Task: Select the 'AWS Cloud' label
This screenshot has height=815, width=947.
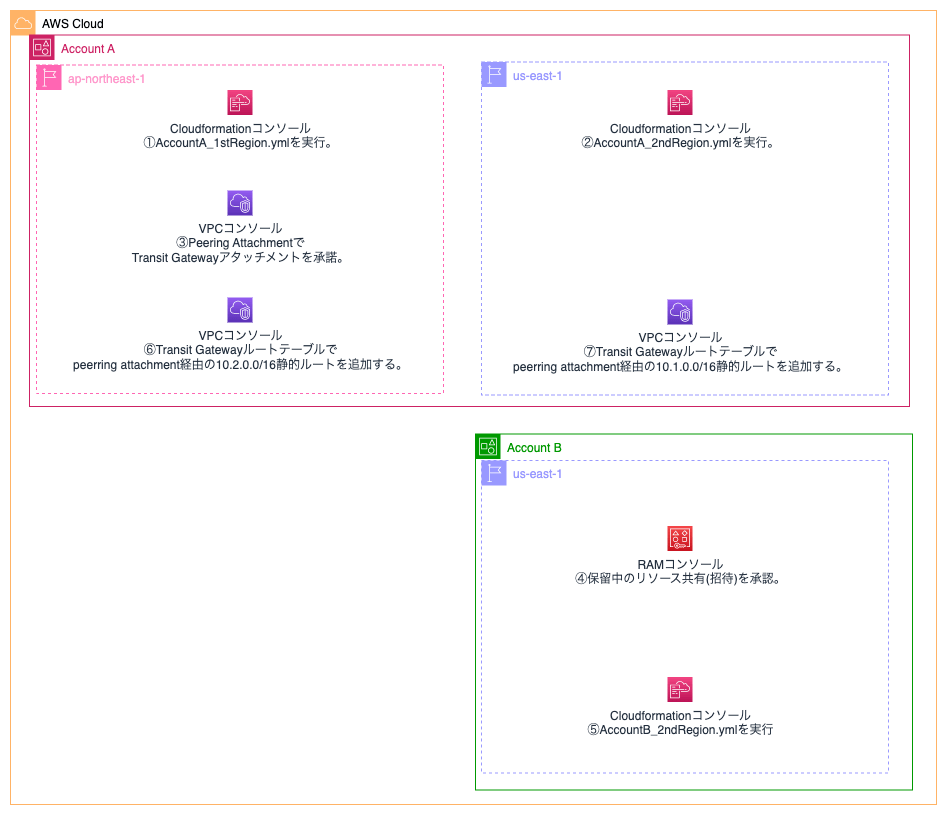Action: click(72, 24)
